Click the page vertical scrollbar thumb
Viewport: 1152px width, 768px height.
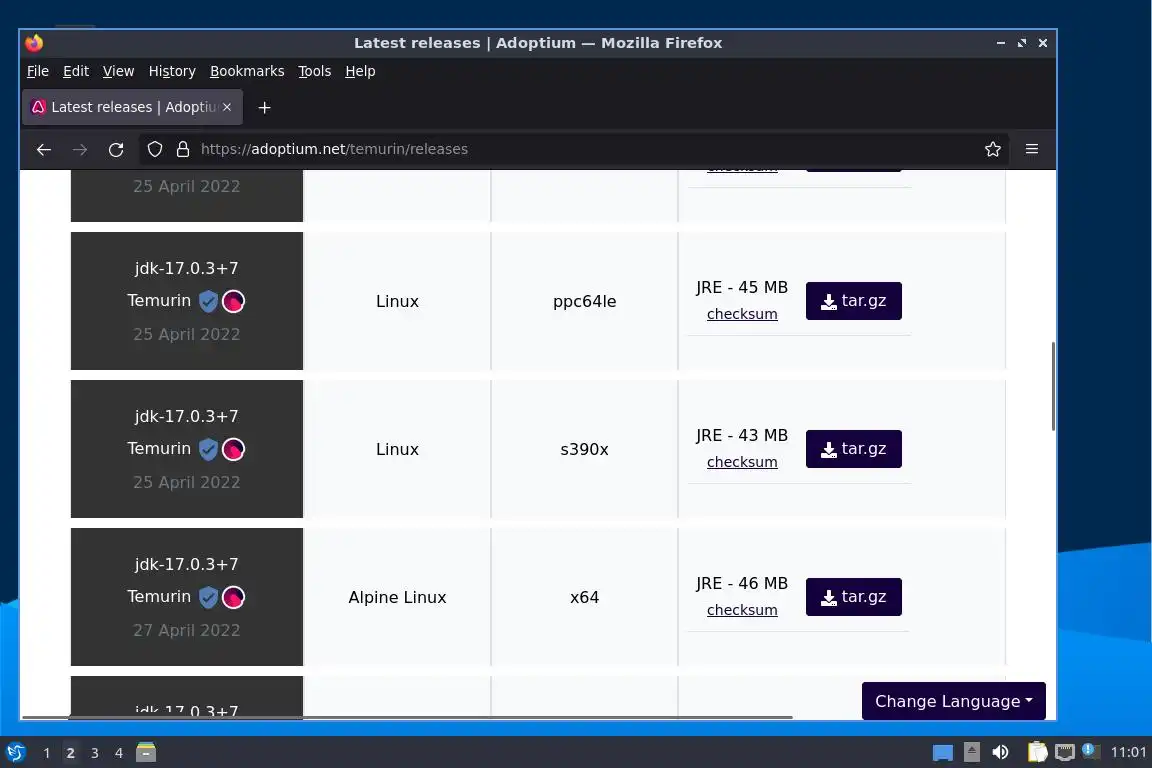(x=1053, y=386)
